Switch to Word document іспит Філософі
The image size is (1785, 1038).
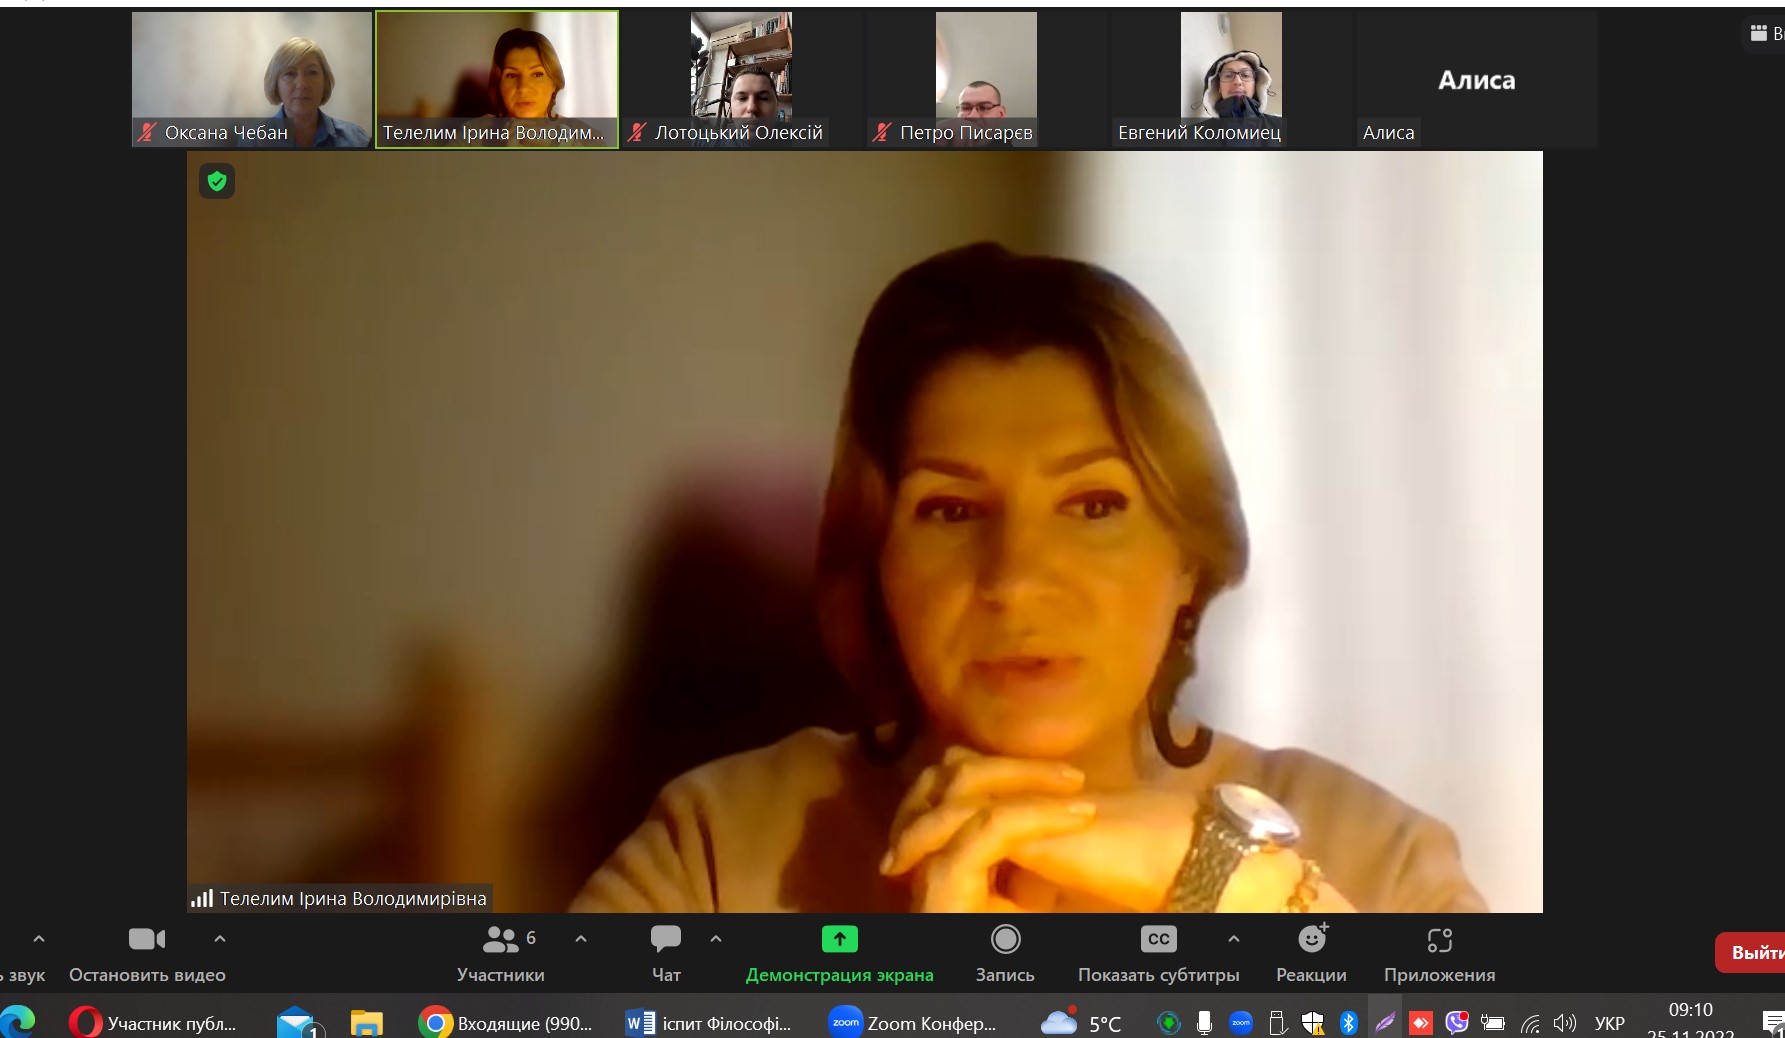click(x=709, y=1023)
